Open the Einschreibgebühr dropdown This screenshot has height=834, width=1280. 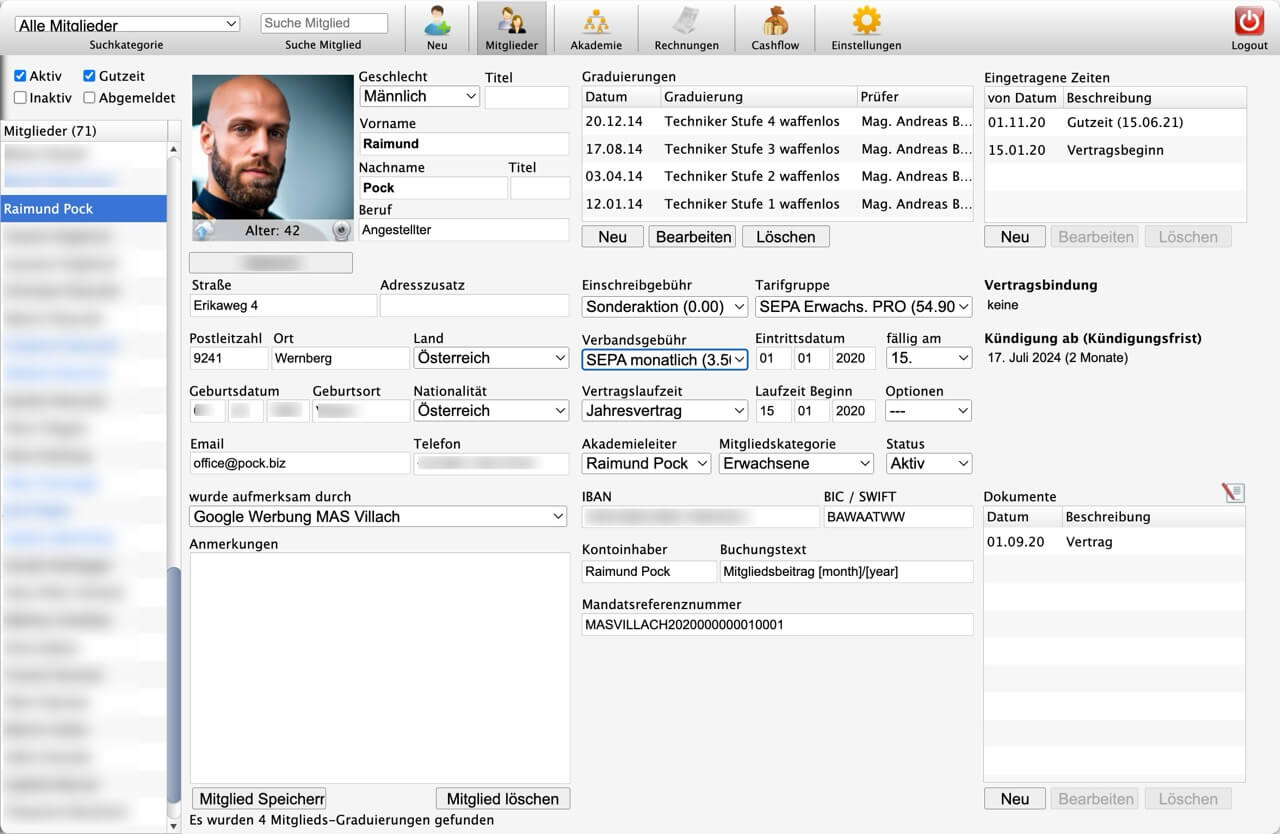click(x=665, y=306)
